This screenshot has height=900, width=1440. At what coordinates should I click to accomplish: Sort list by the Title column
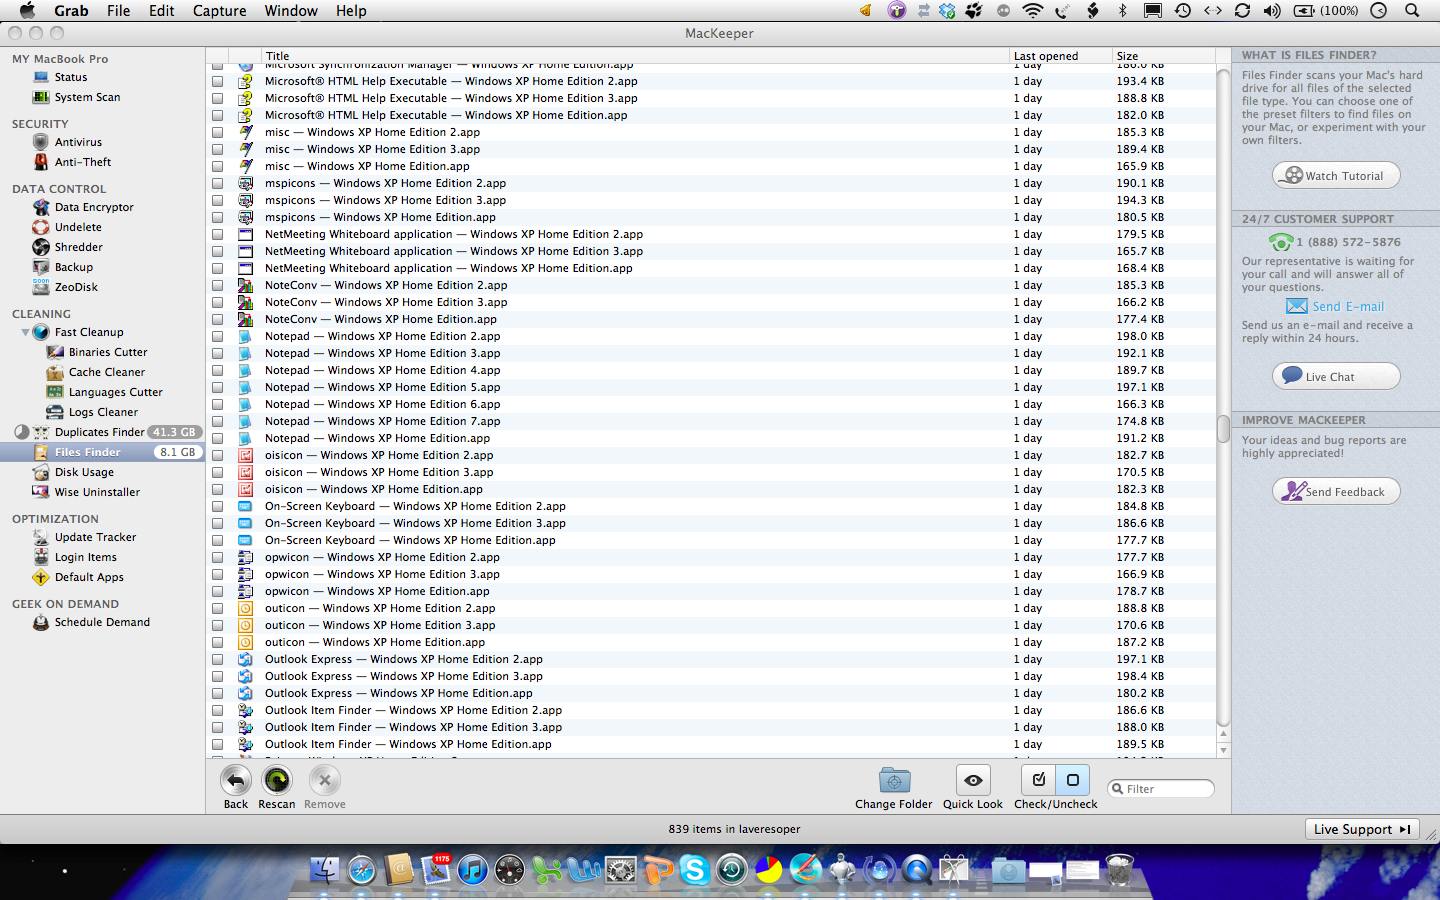point(635,56)
